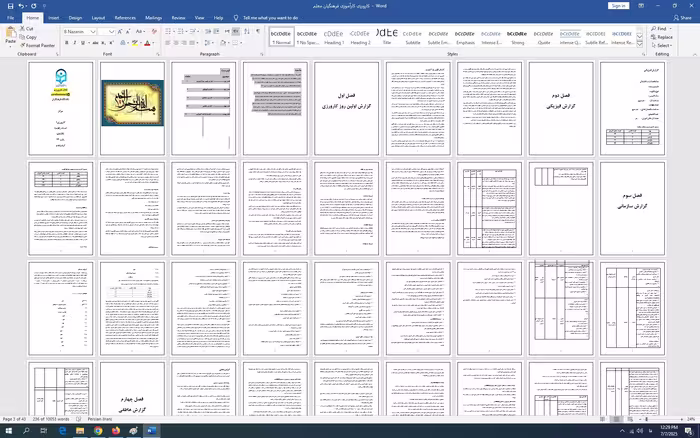Click the Paste icon
Screen dimensions: 700x438
[11, 36]
